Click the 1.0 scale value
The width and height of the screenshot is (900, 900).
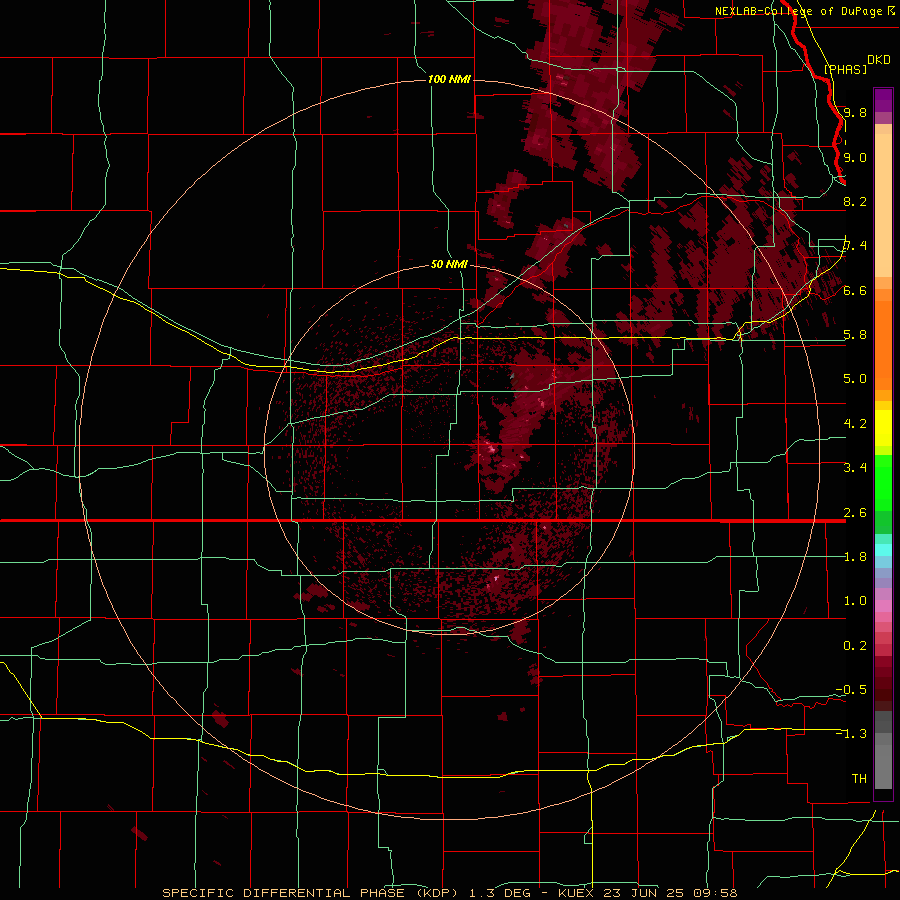click(855, 601)
